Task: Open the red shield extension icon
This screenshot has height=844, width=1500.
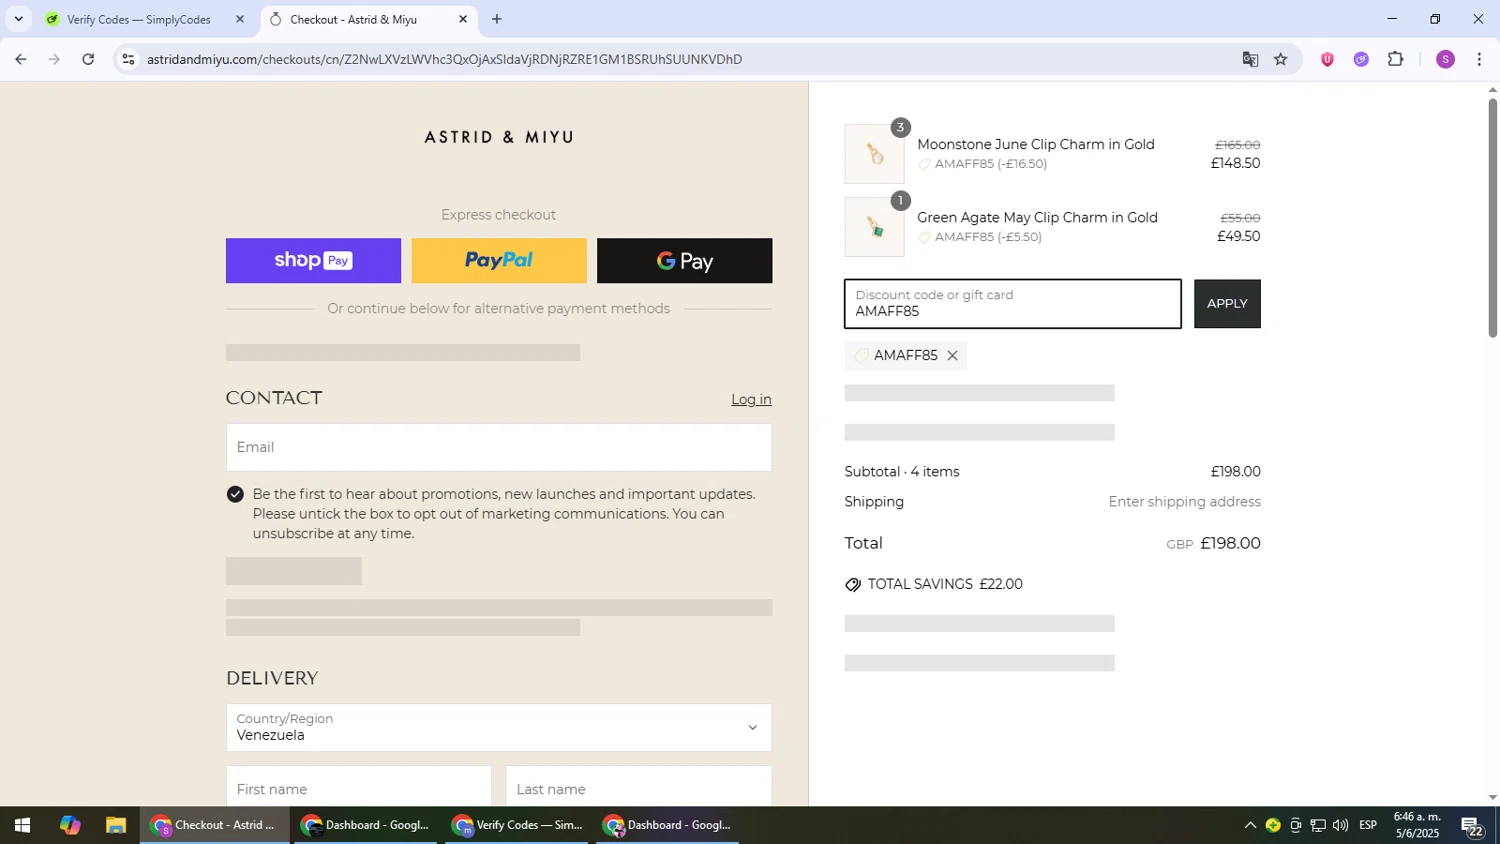Action: point(1327,59)
